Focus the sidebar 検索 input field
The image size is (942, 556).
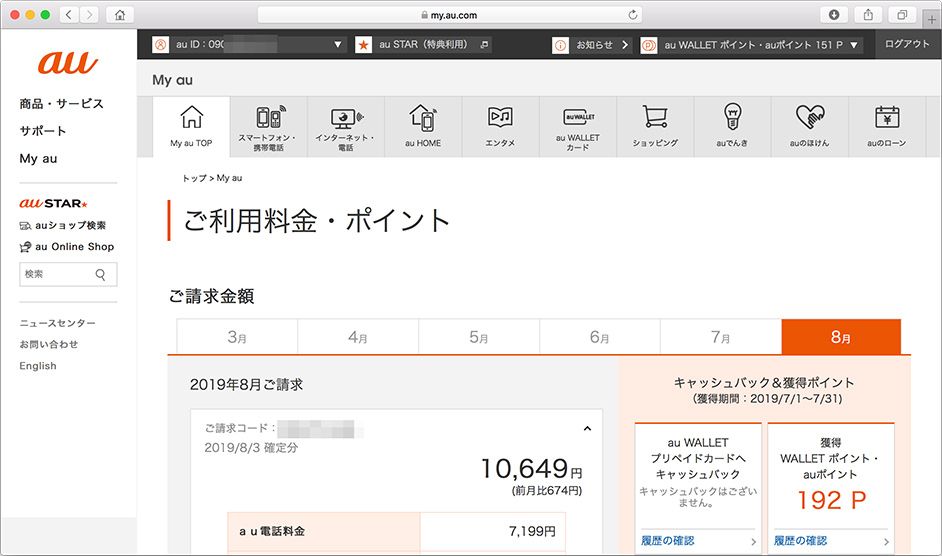[68, 275]
